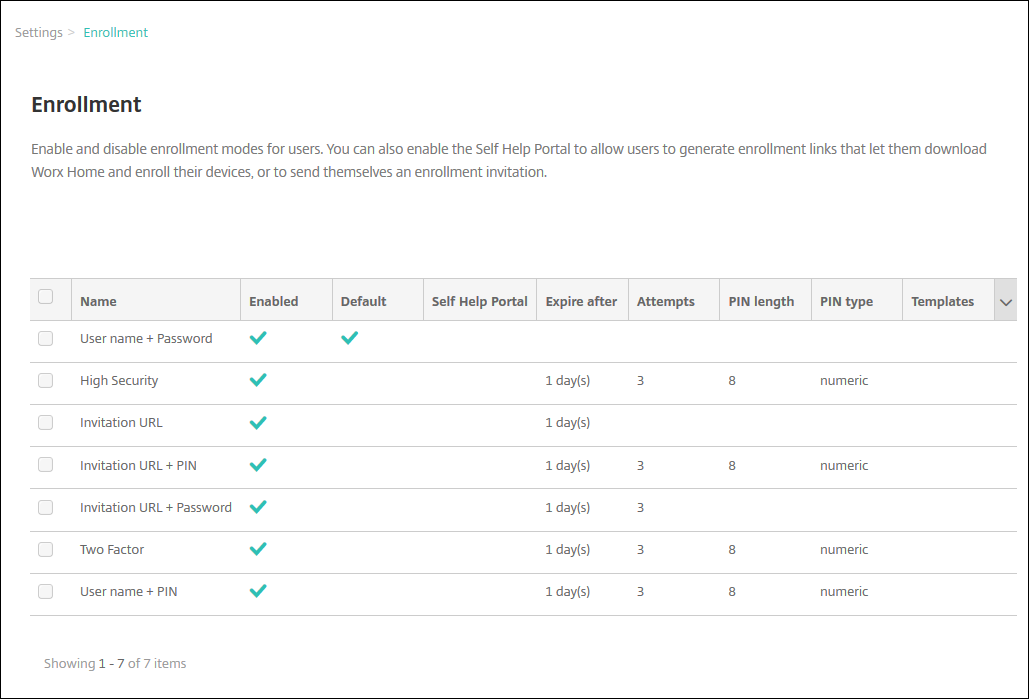The height and width of the screenshot is (699, 1029).
Task: Click Enabled checkmark for Two Factor
Action: tap(258, 549)
